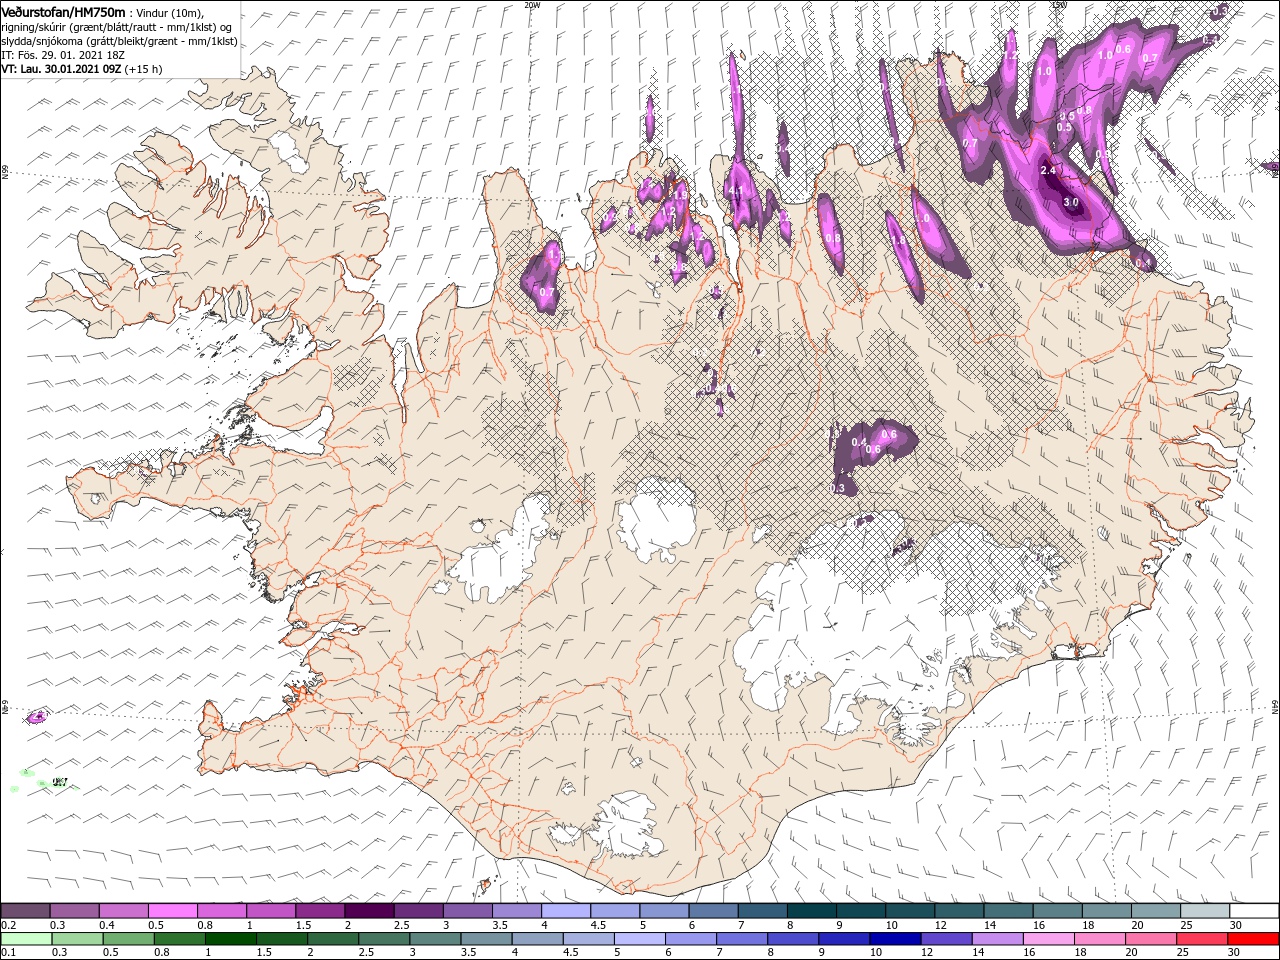The height and width of the screenshot is (960, 1280).
Task: Select upper legend lavender swatch 4 to 4.5
Action: [x=566, y=910]
